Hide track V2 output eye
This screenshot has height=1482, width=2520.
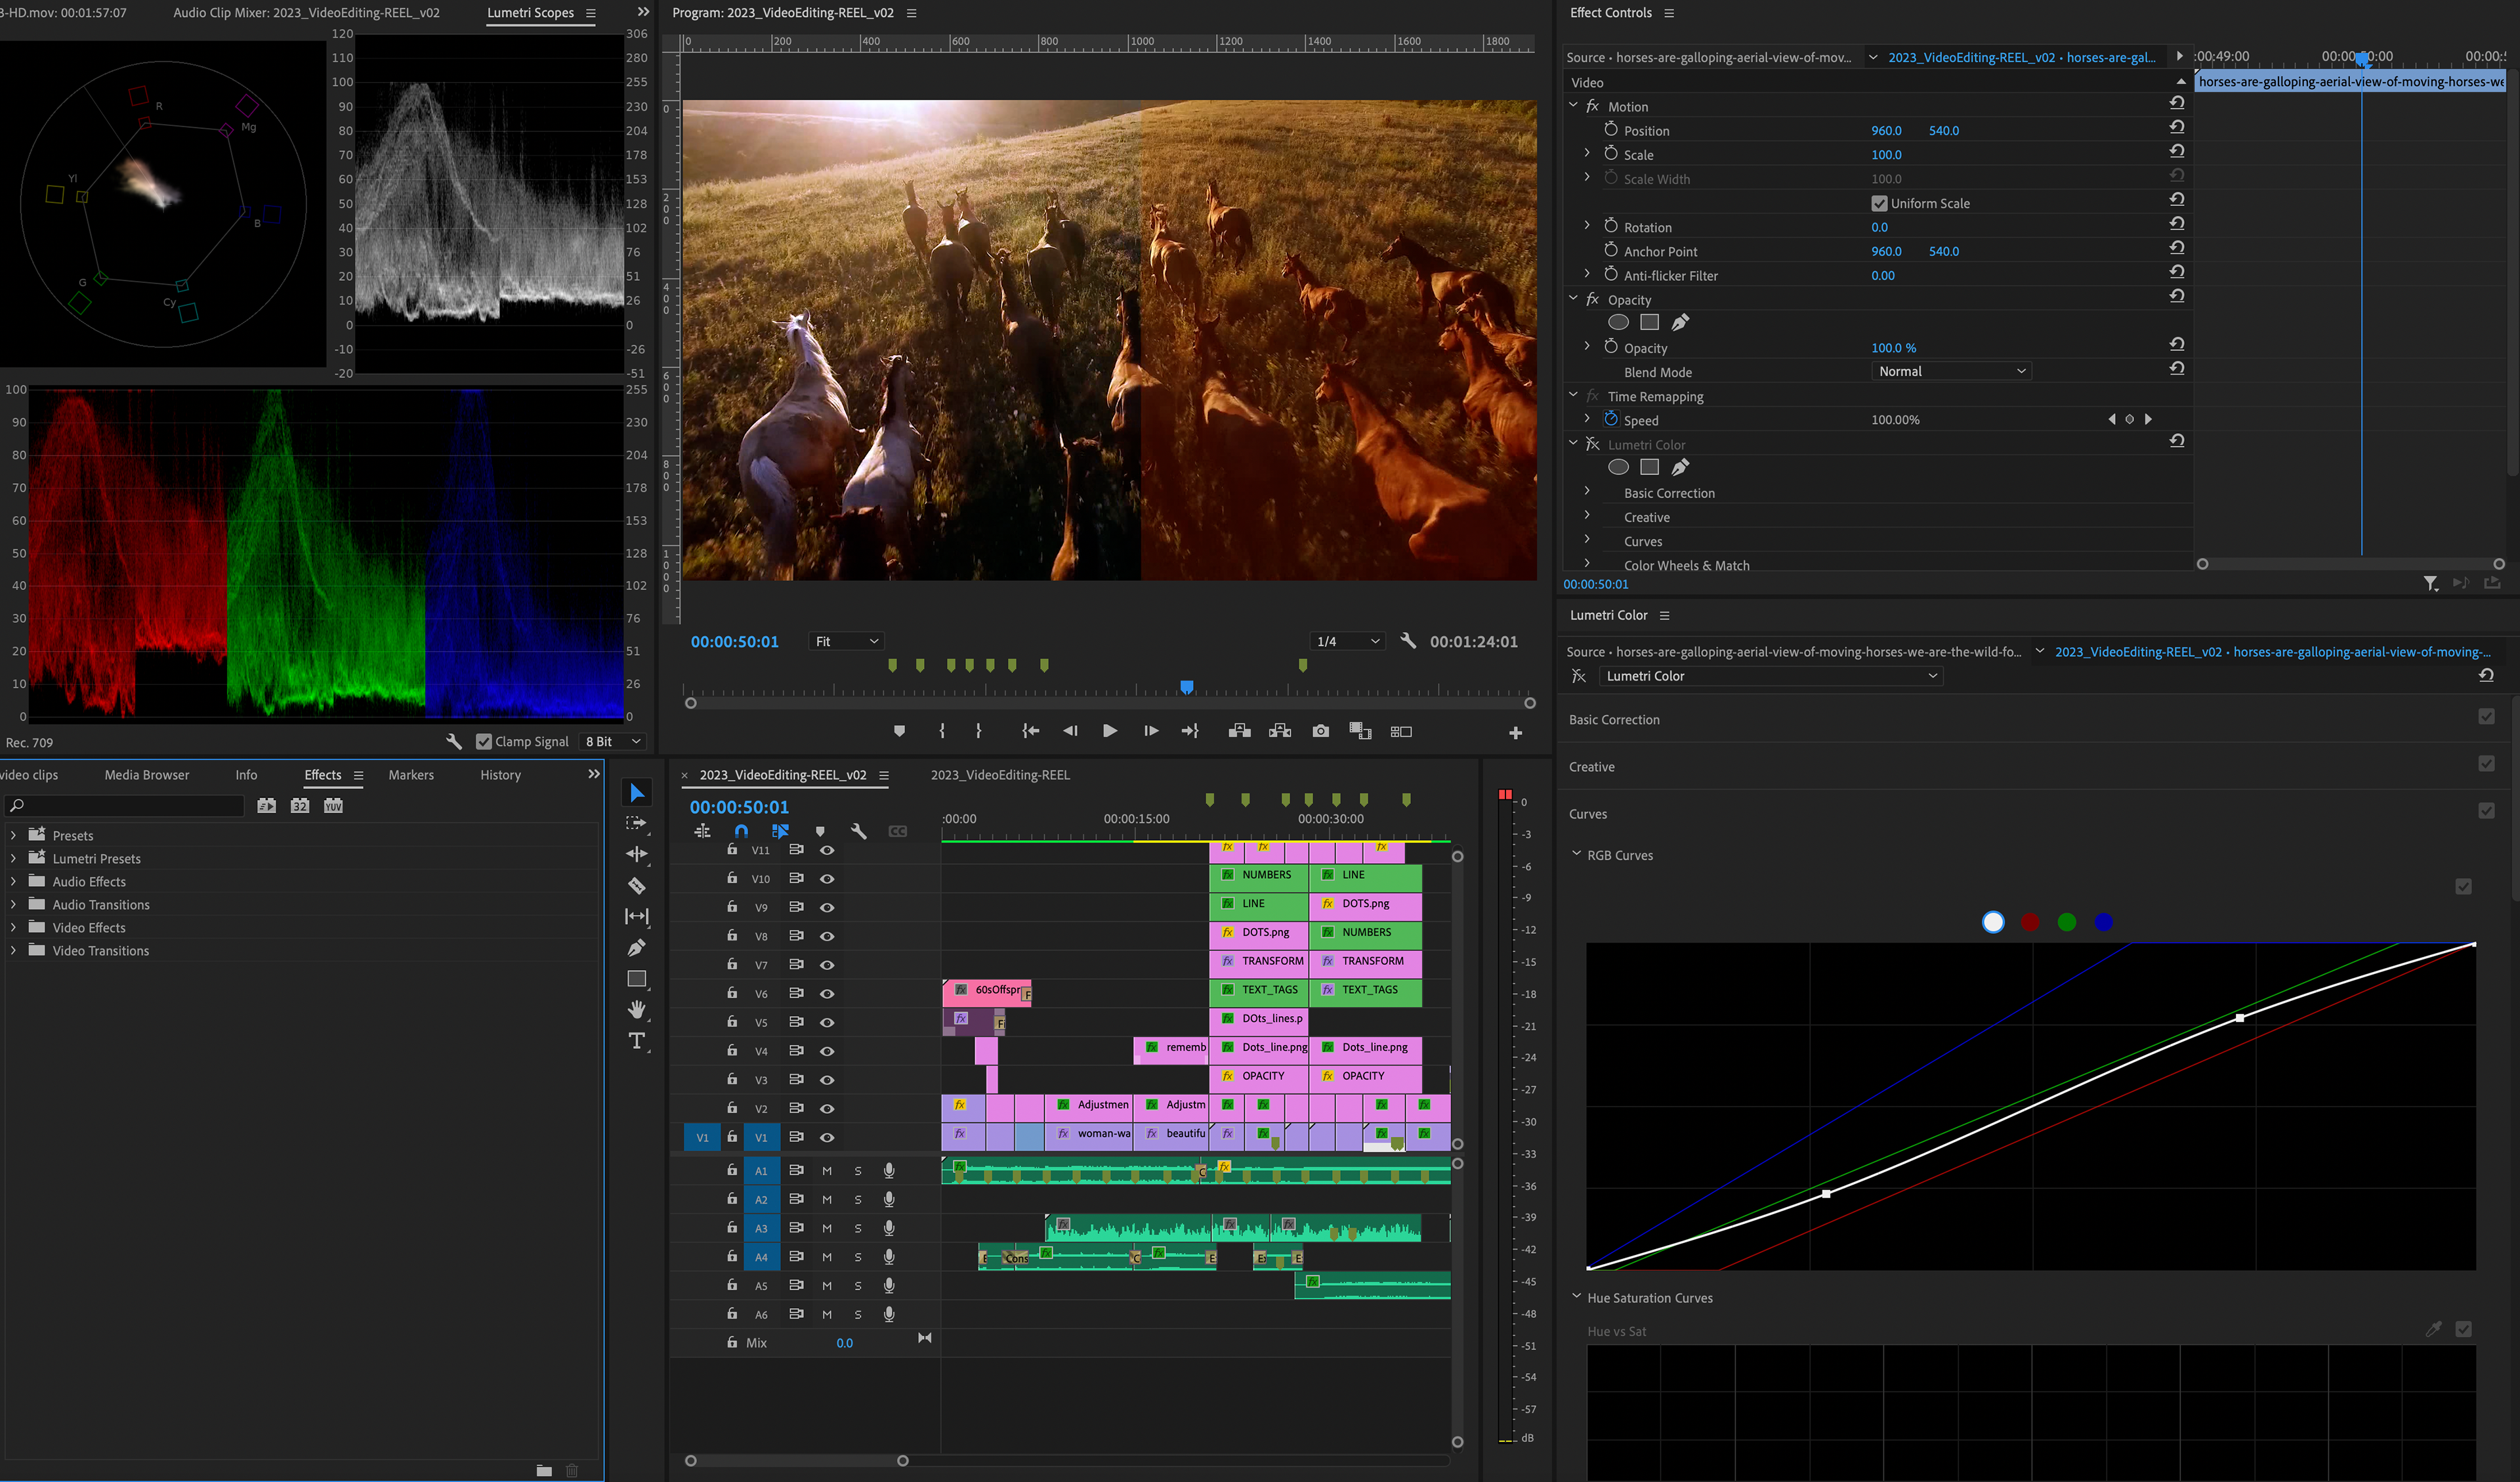click(827, 1108)
